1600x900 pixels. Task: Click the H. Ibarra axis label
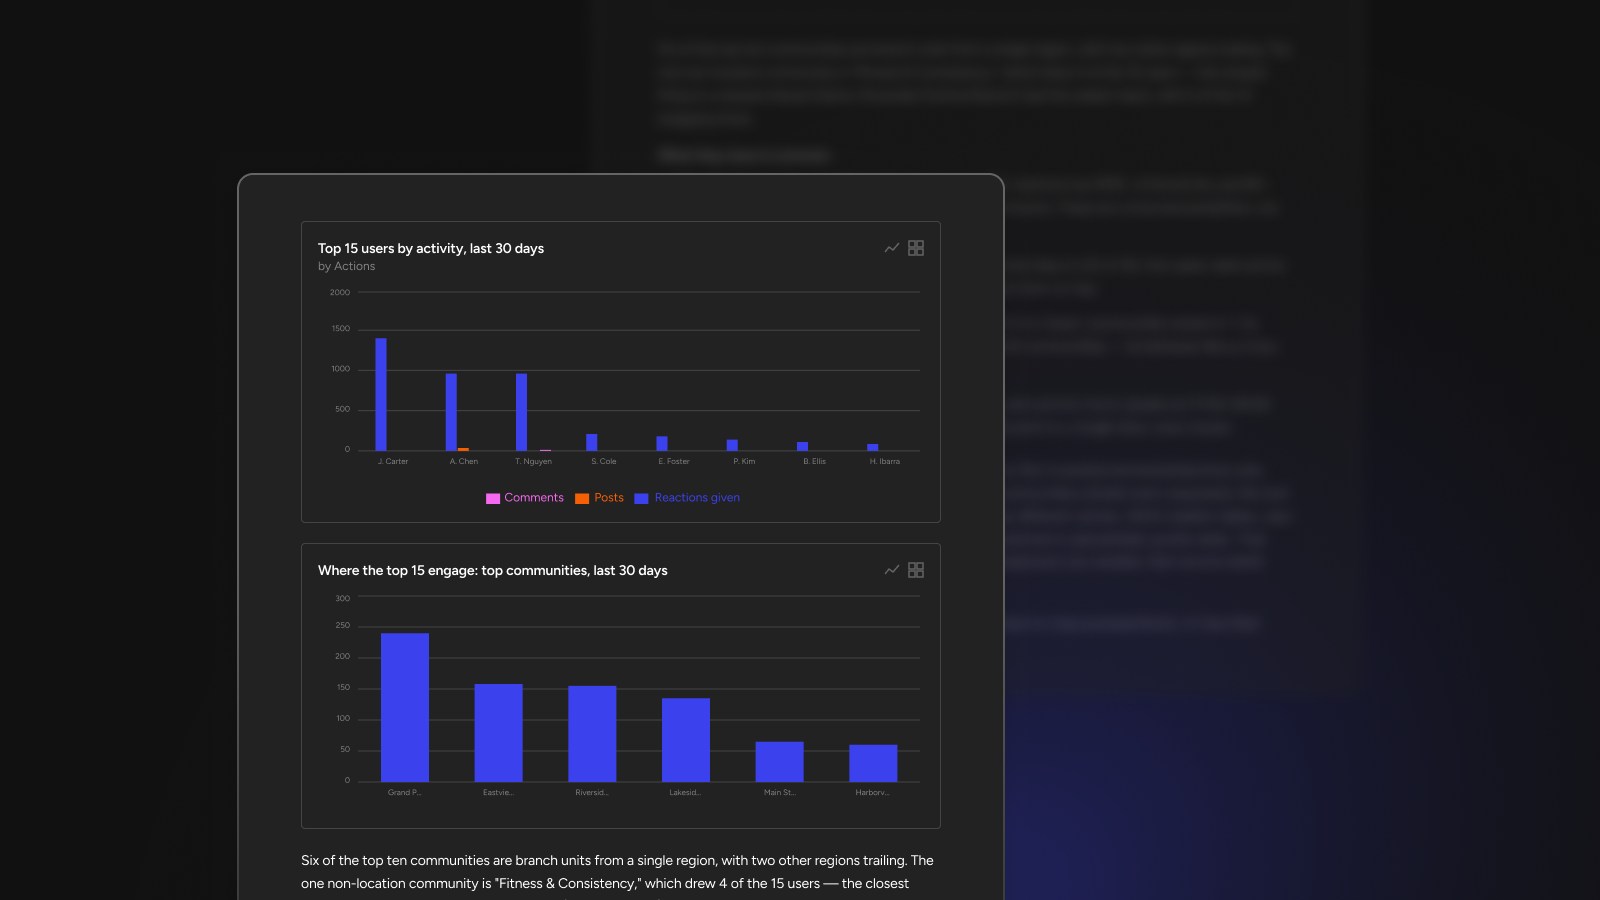point(885,461)
